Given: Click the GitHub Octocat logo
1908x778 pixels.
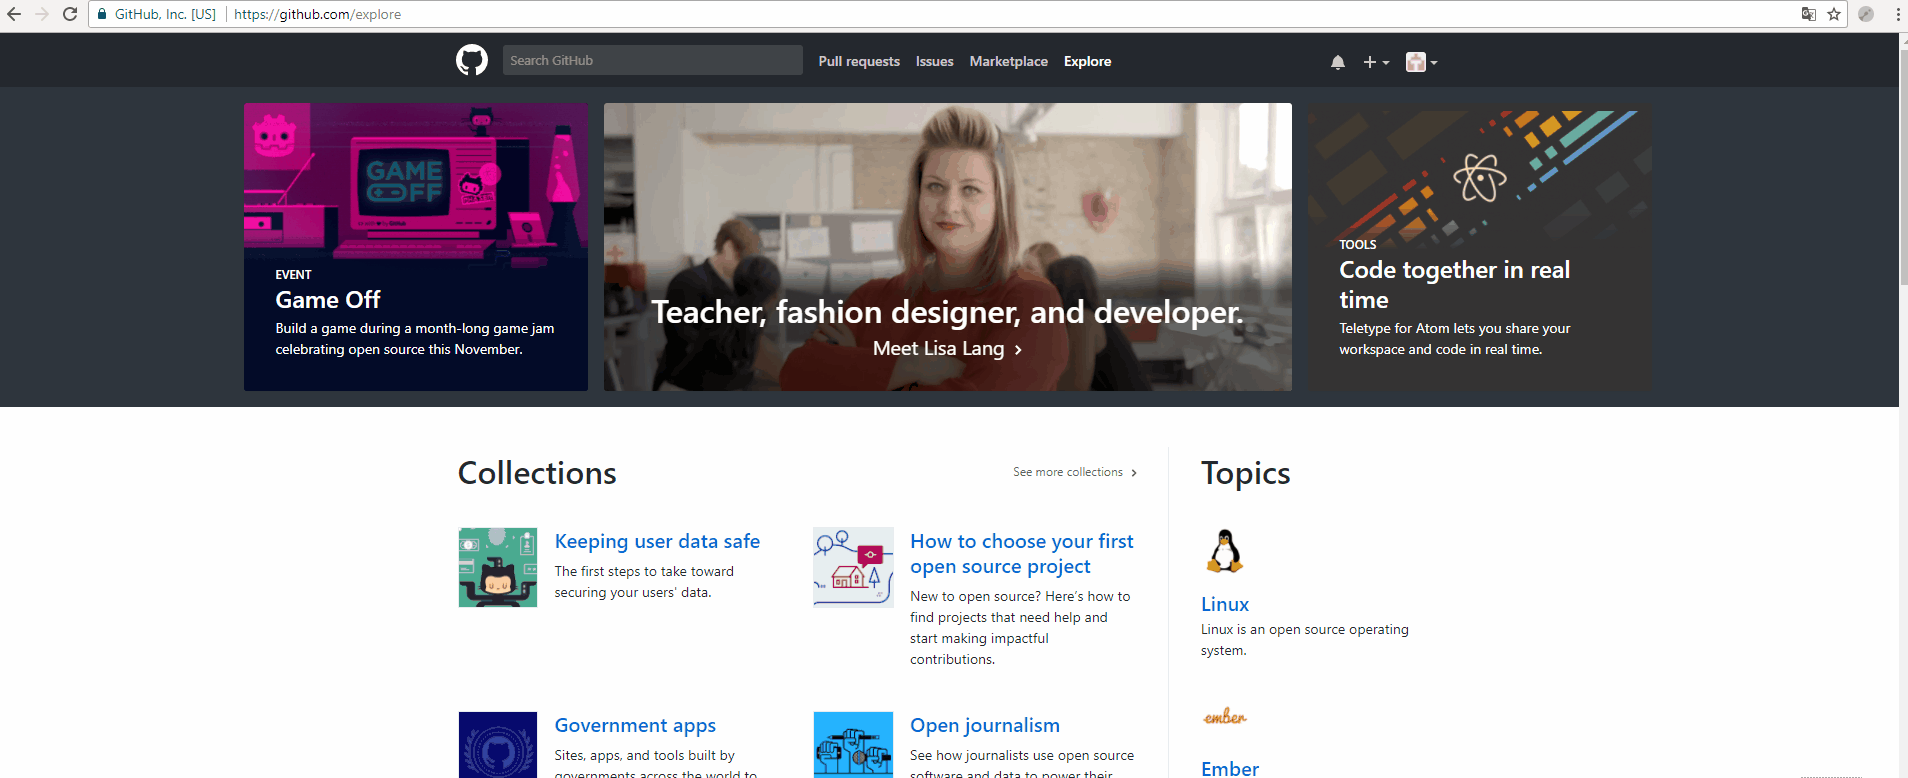Looking at the screenshot, I should coord(472,61).
